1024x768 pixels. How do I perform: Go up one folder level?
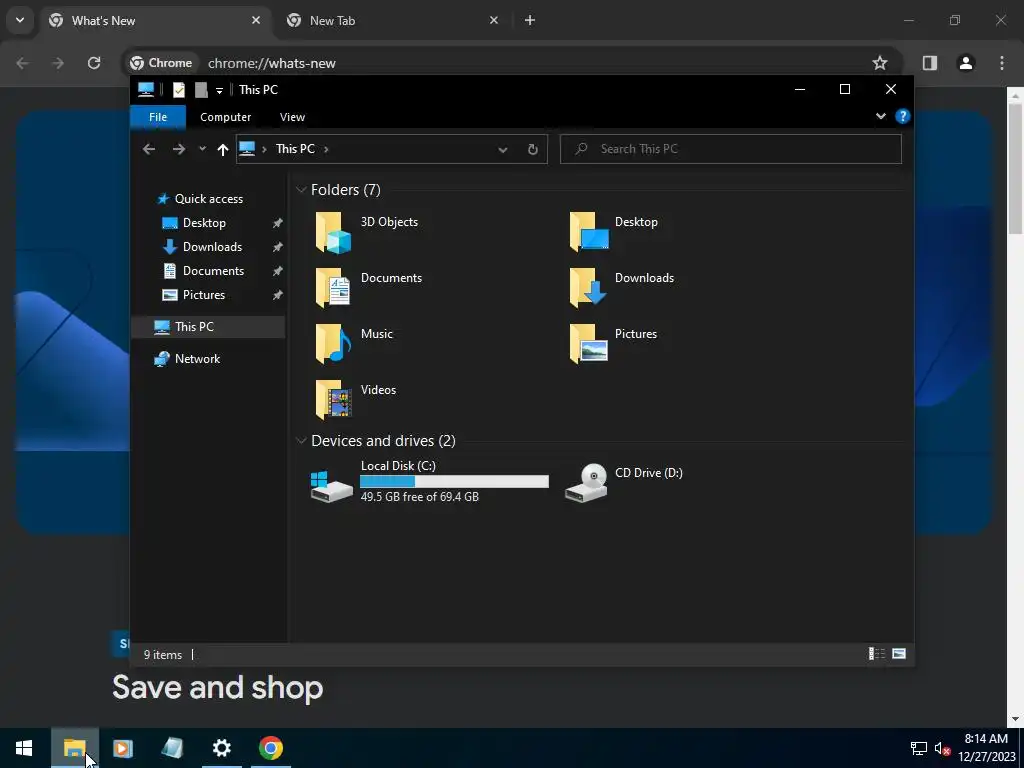(223, 149)
